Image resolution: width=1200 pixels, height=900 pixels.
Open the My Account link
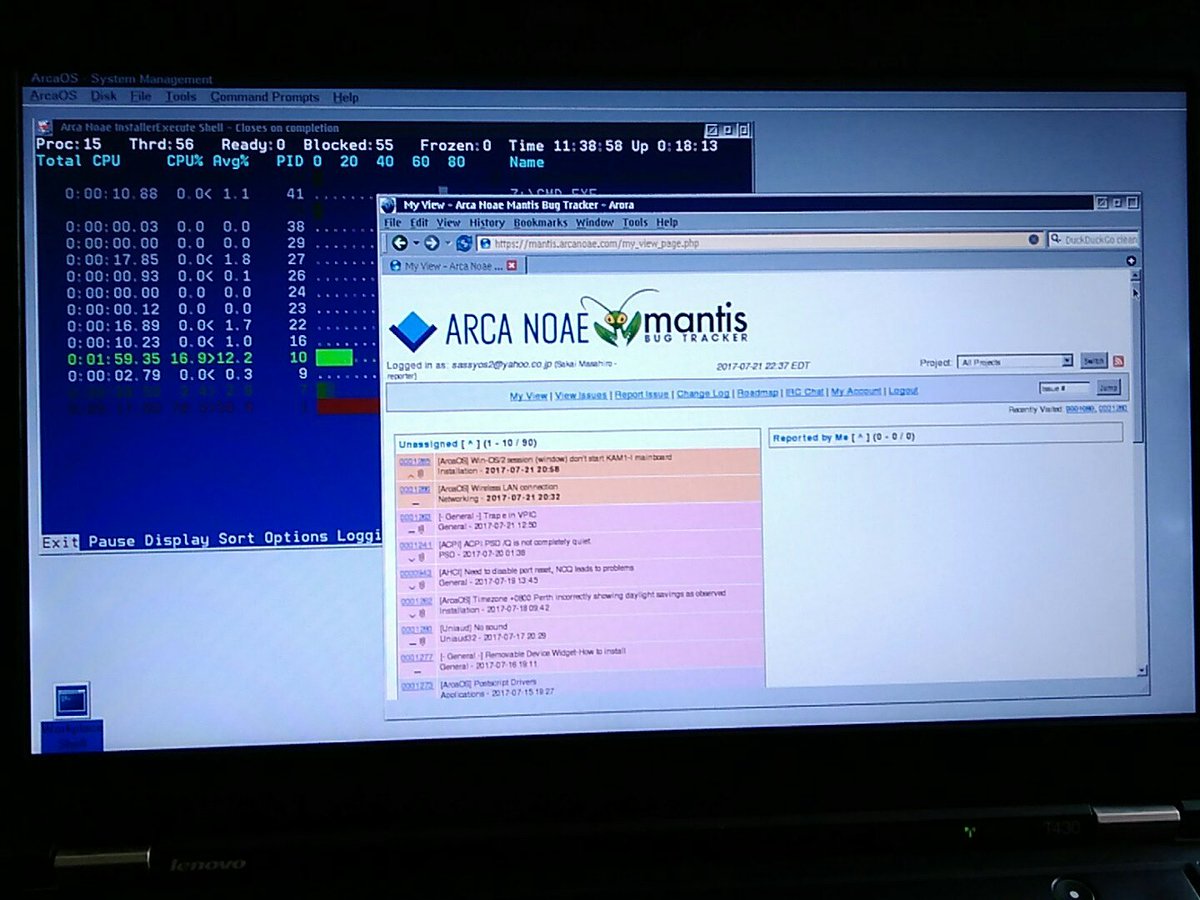[856, 391]
